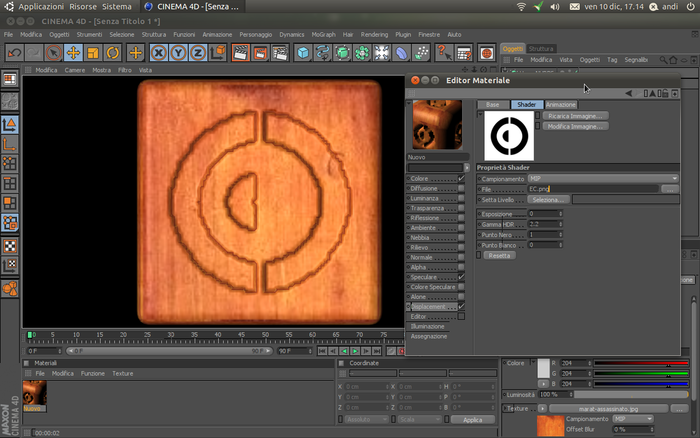
Task: Switch to the Base tab
Action: (493, 104)
